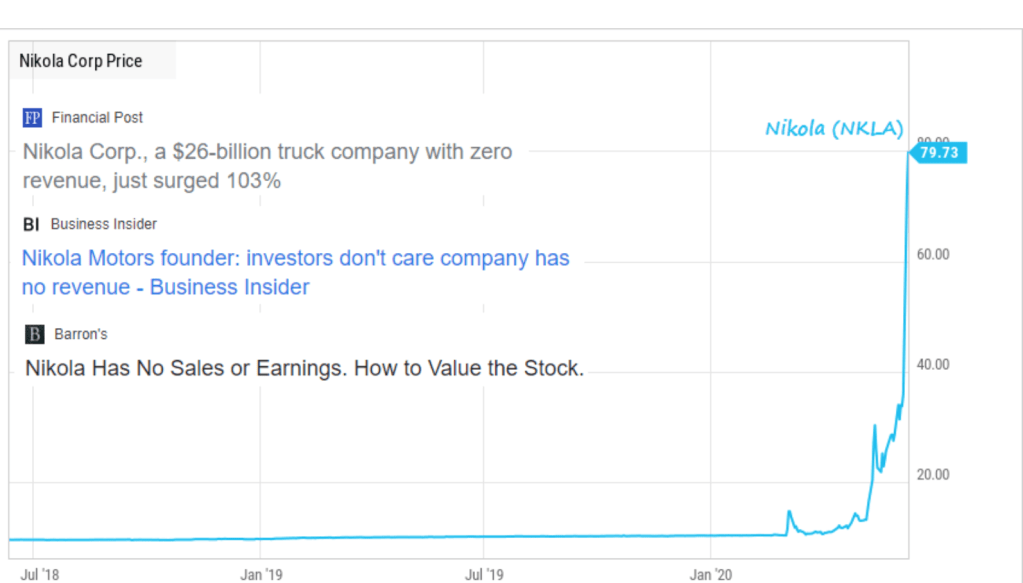Viewport: 1023px width, 583px height.
Task: Click the 40.00 price axis label
Action: pyautogui.click(x=933, y=365)
